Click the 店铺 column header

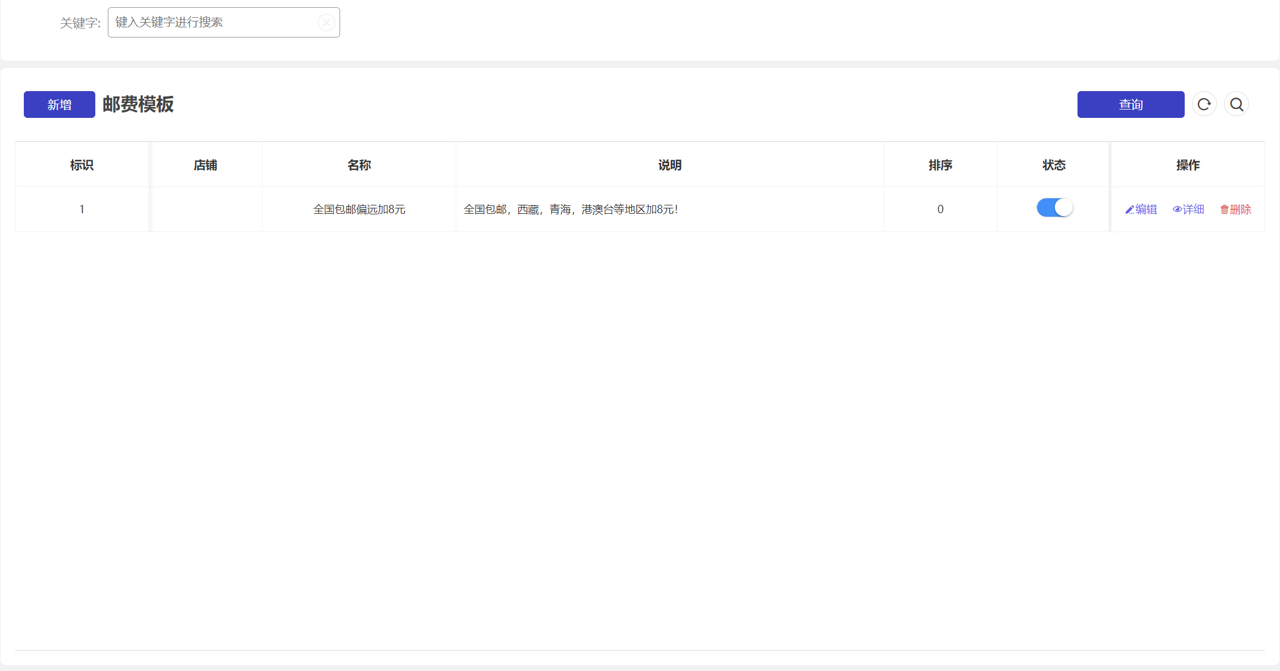[x=206, y=165]
